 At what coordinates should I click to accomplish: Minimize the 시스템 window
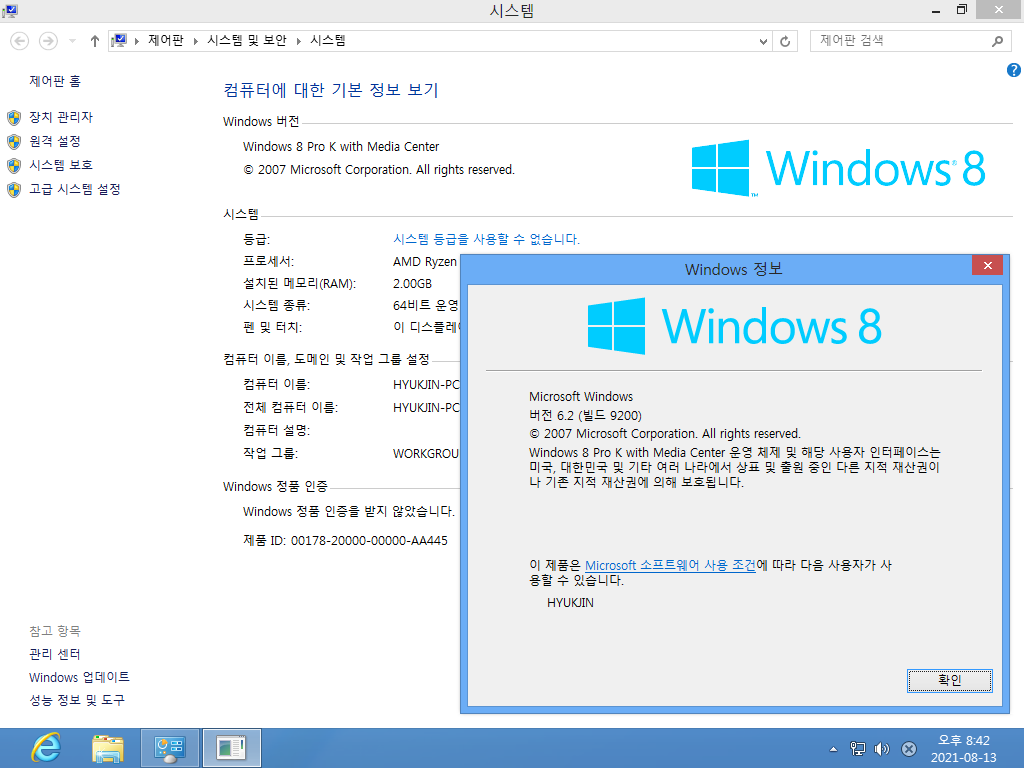tap(936, 10)
